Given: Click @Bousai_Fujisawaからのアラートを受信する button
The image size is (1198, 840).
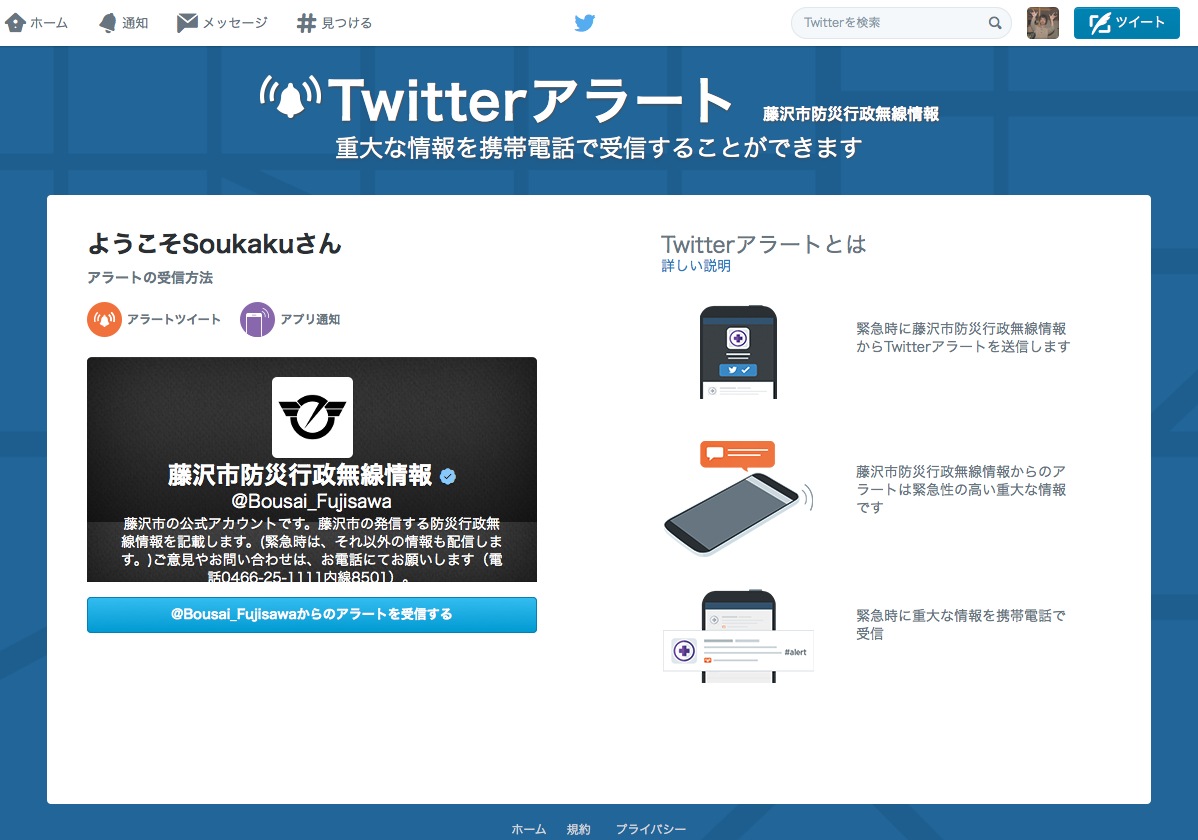Looking at the screenshot, I should [312, 615].
